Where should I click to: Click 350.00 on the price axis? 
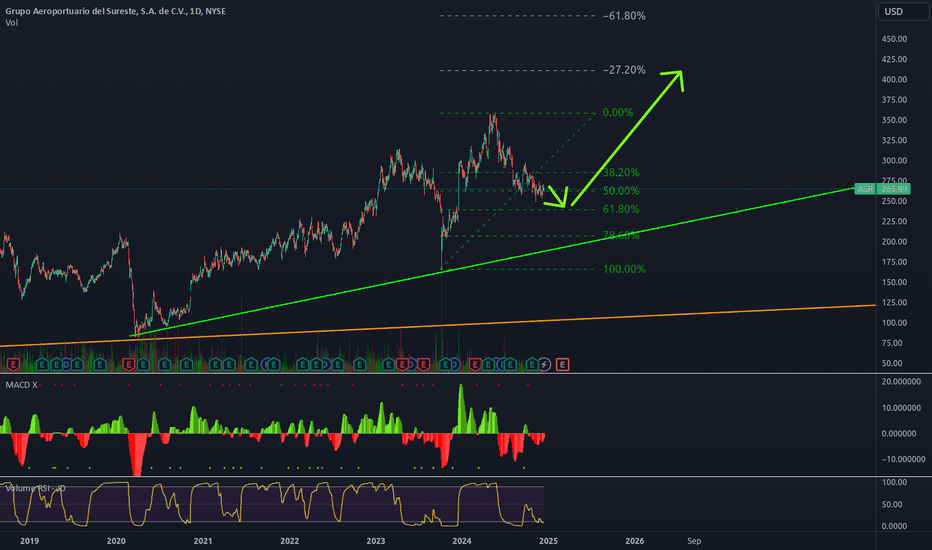[x=895, y=120]
